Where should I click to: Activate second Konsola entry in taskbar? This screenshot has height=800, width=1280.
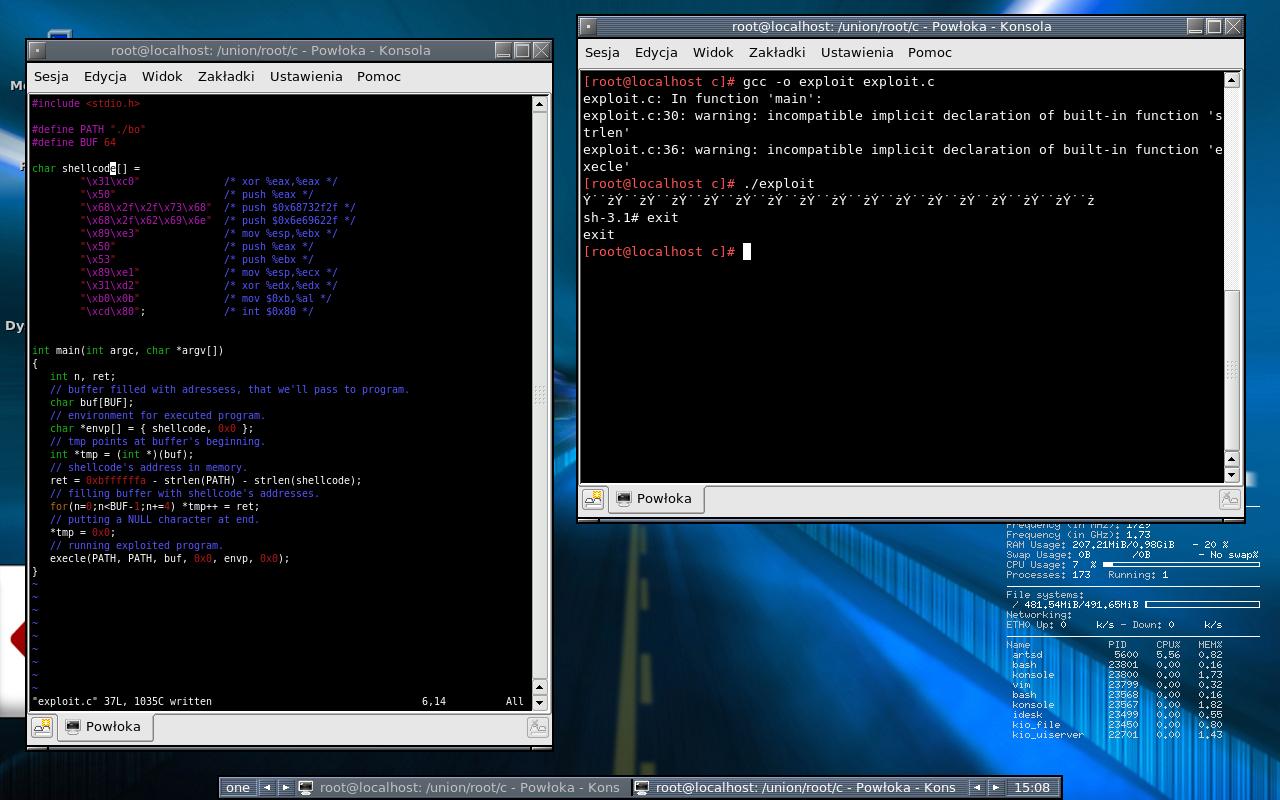(799, 787)
